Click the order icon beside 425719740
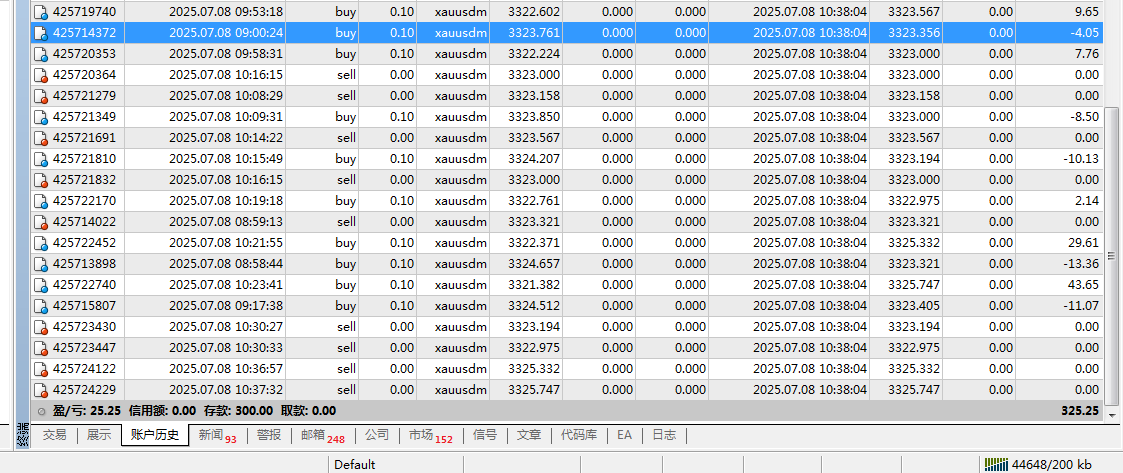Image resolution: width=1123 pixels, height=473 pixels. [42, 11]
